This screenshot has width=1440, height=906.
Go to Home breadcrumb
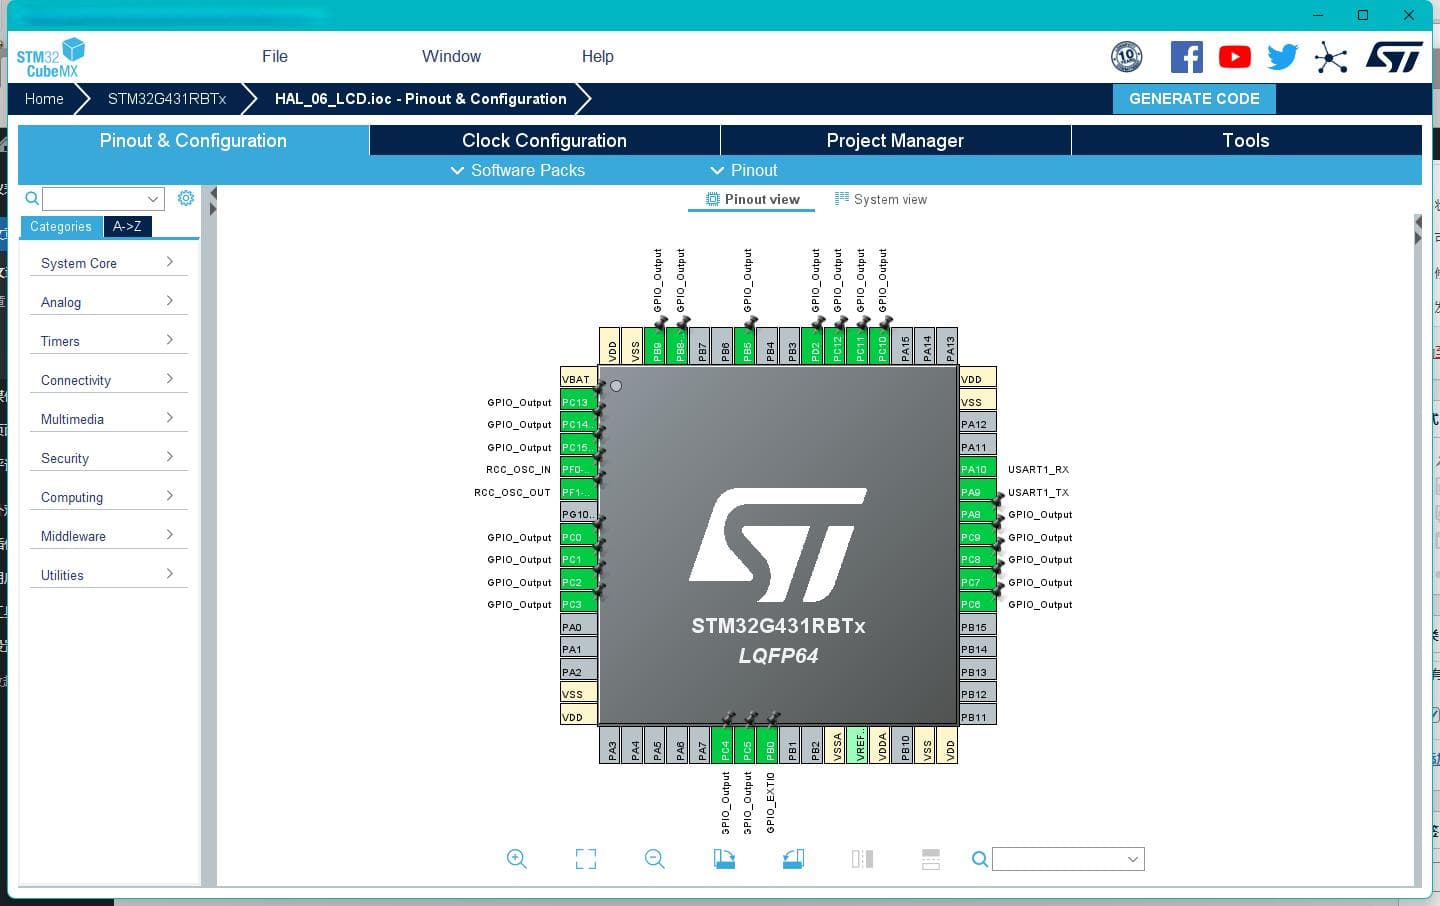[x=44, y=98]
